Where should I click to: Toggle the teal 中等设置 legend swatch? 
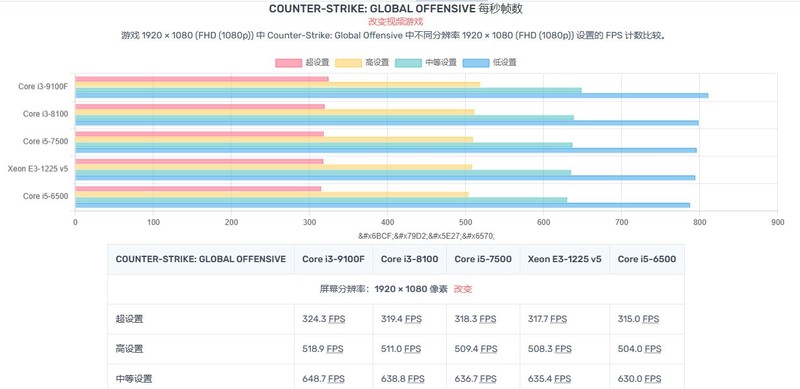pos(408,63)
